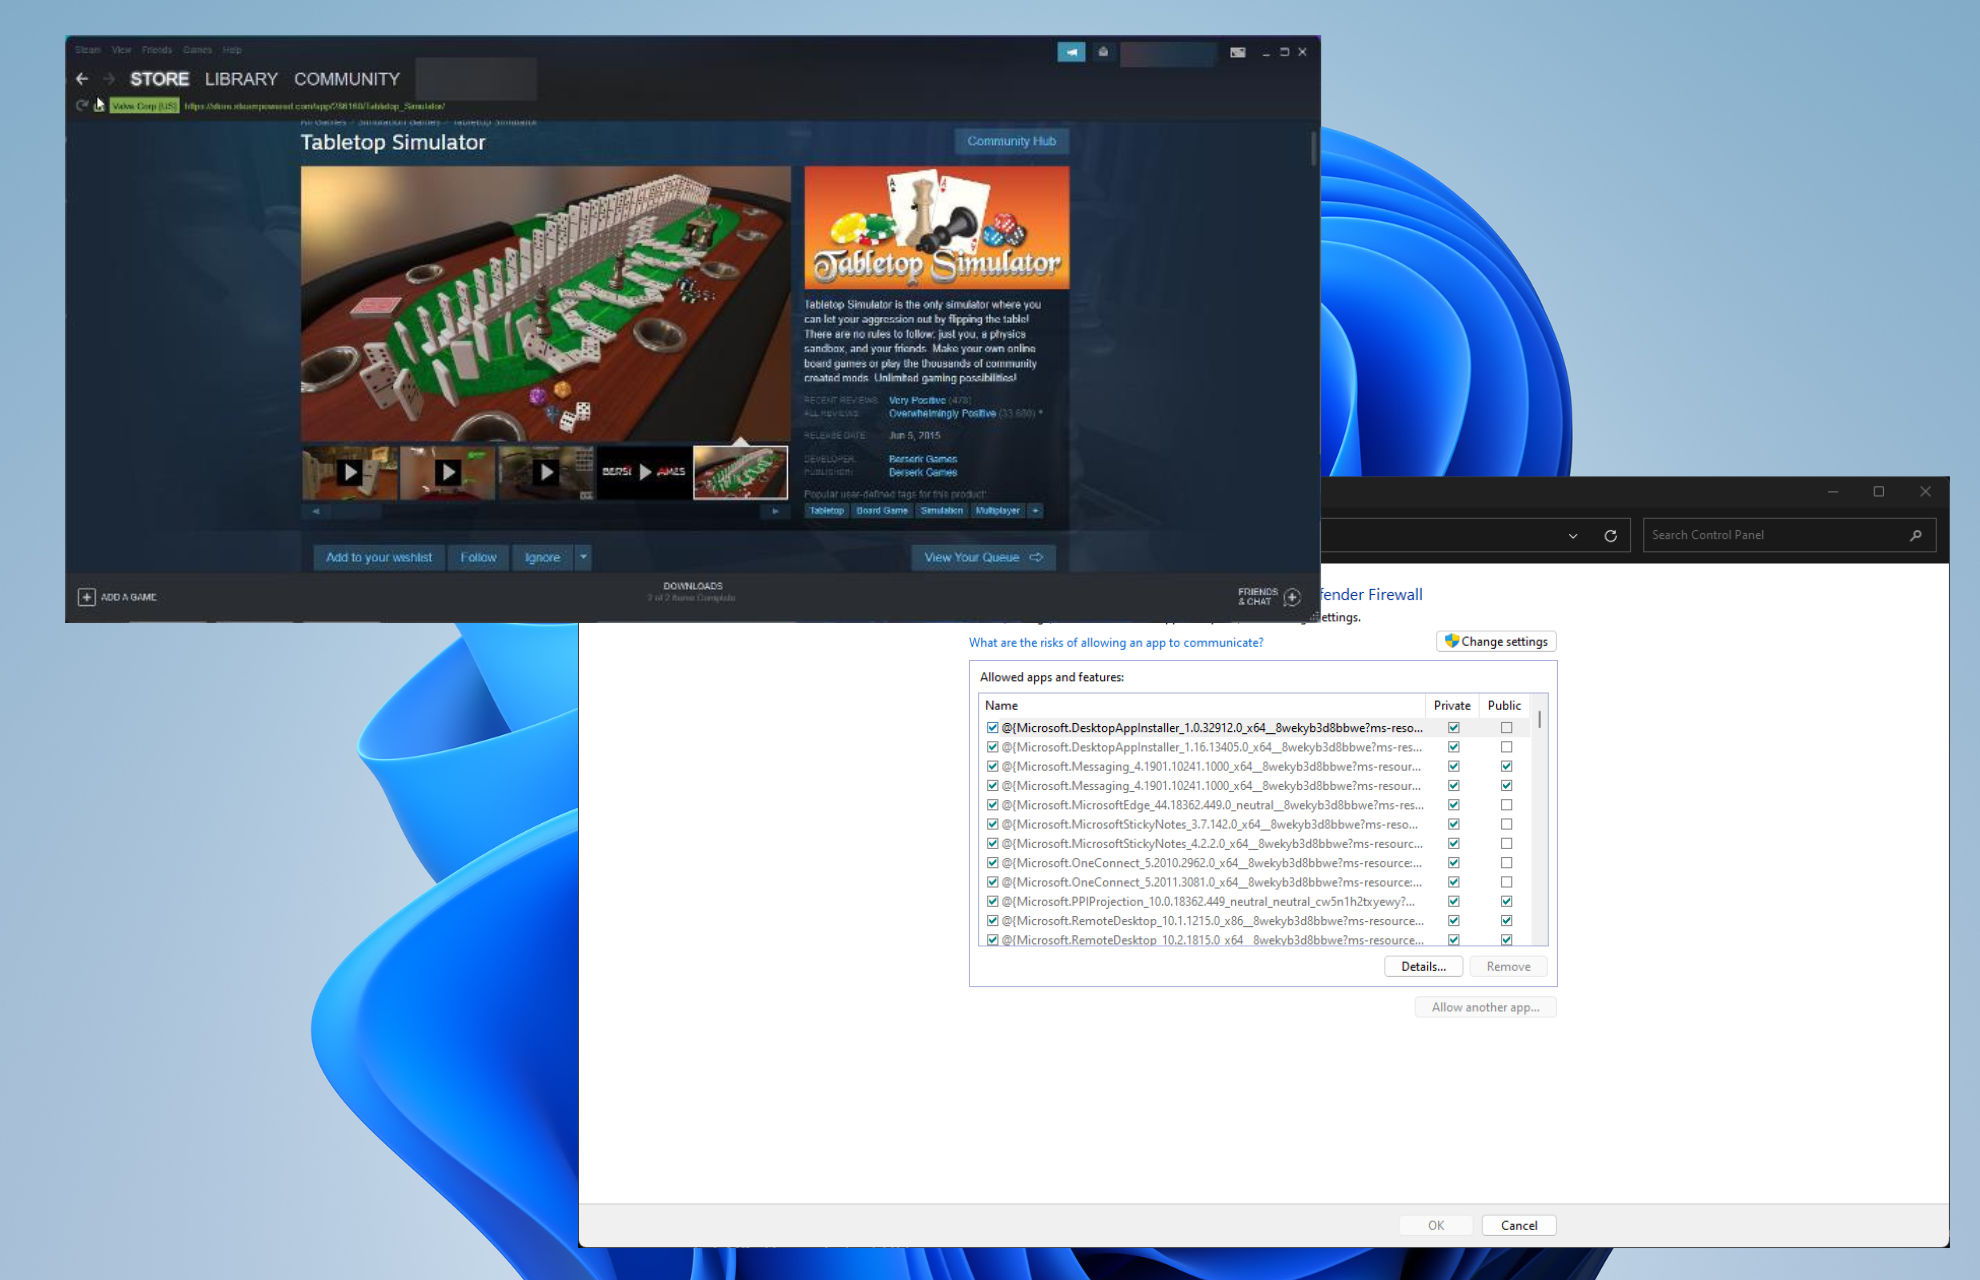Reload the Steam store page

click(x=82, y=105)
